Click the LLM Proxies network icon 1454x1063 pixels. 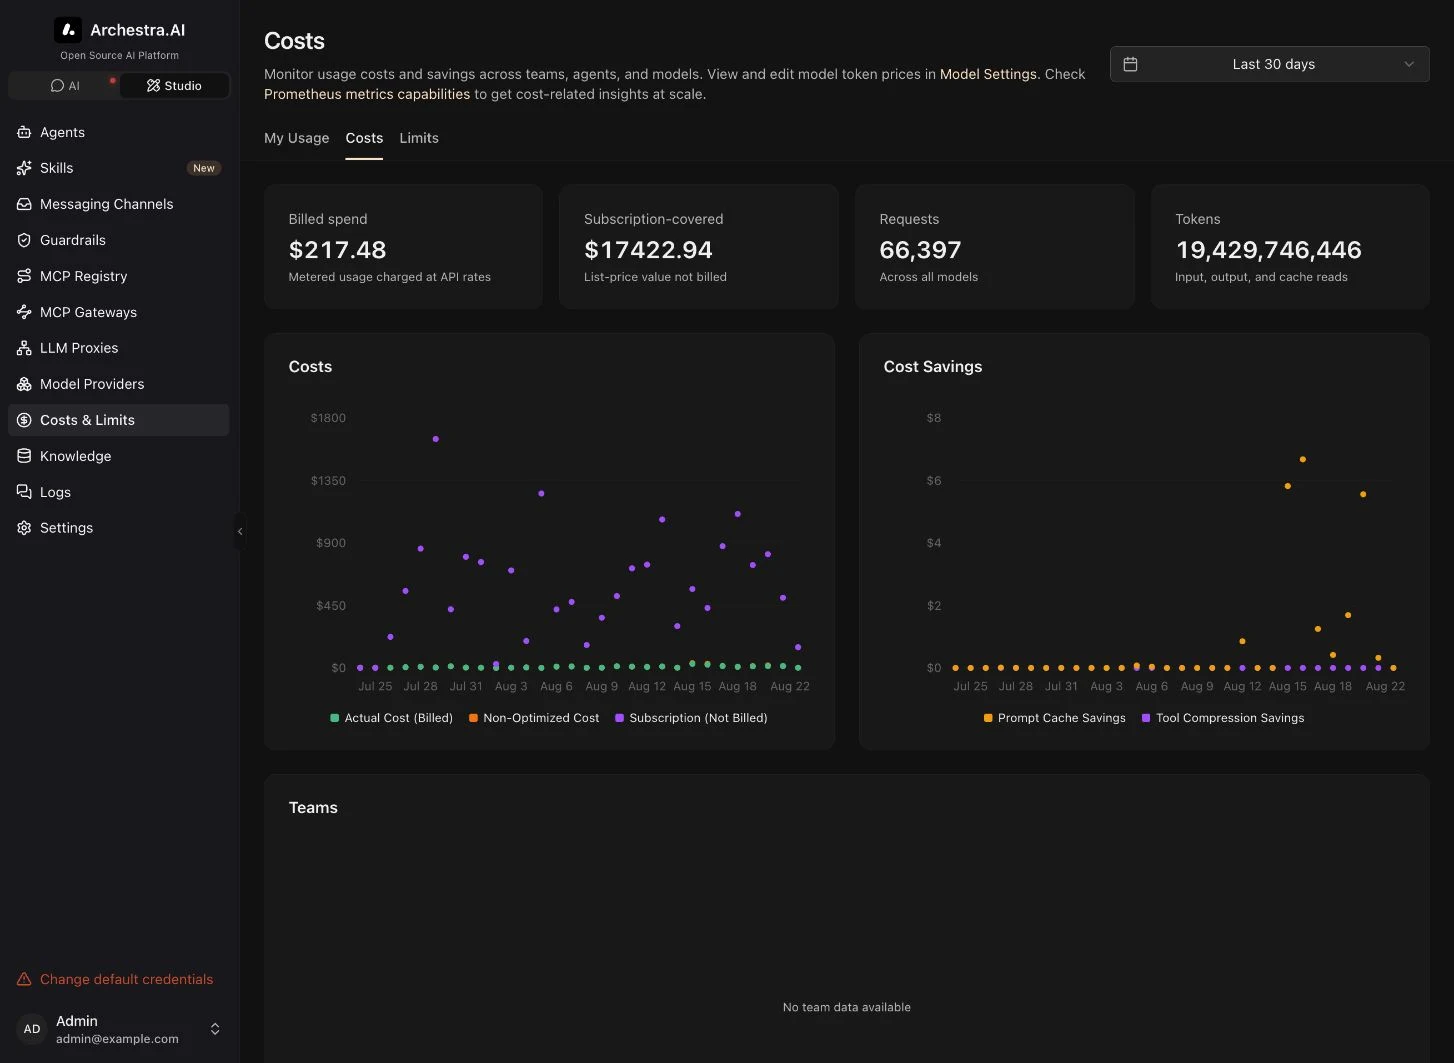click(x=24, y=348)
